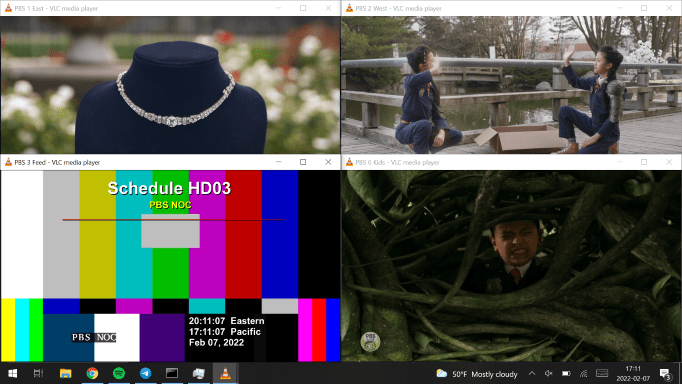Open the terminal window from the taskbar

pos(172,373)
